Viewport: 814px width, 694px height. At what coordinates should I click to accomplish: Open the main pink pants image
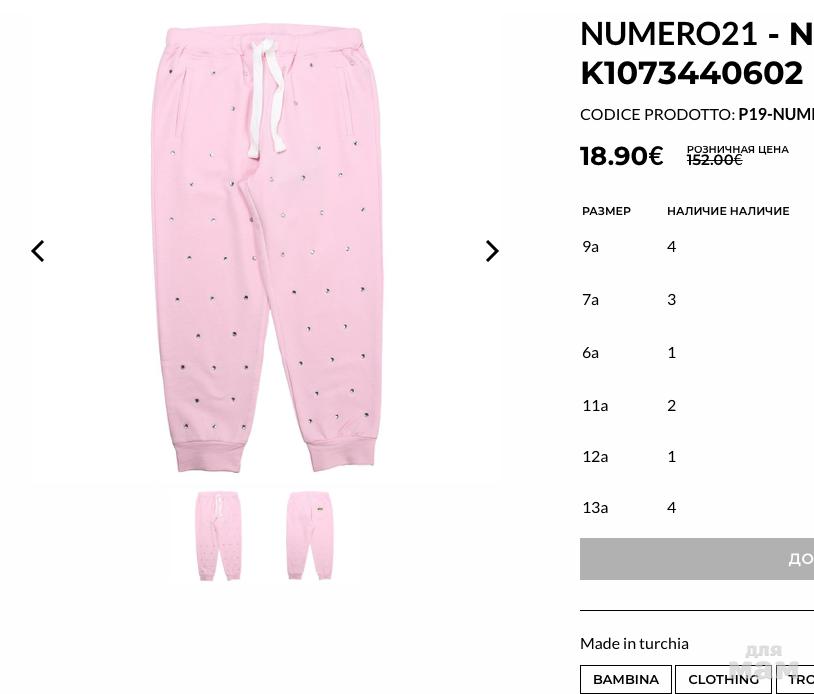pos(265,250)
